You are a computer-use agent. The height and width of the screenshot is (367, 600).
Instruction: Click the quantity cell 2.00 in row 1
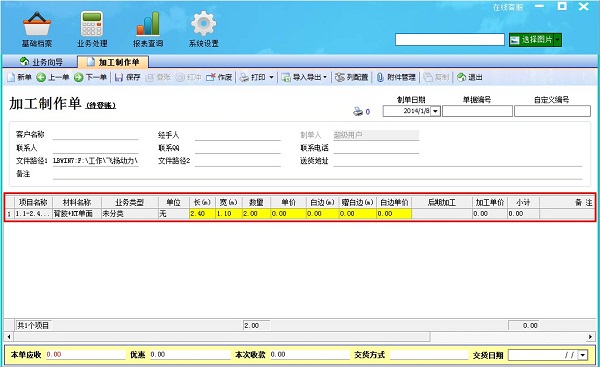click(x=256, y=214)
